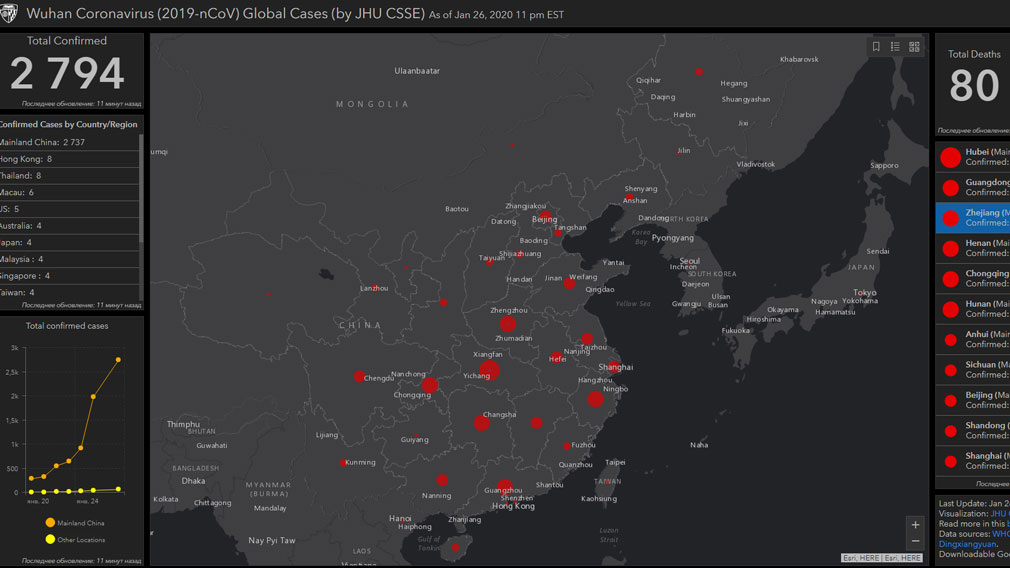Click the red marker south of Ningbo (Zhejiang)
The height and width of the screenshot is (568, 1010).
(x=595, y=399)
